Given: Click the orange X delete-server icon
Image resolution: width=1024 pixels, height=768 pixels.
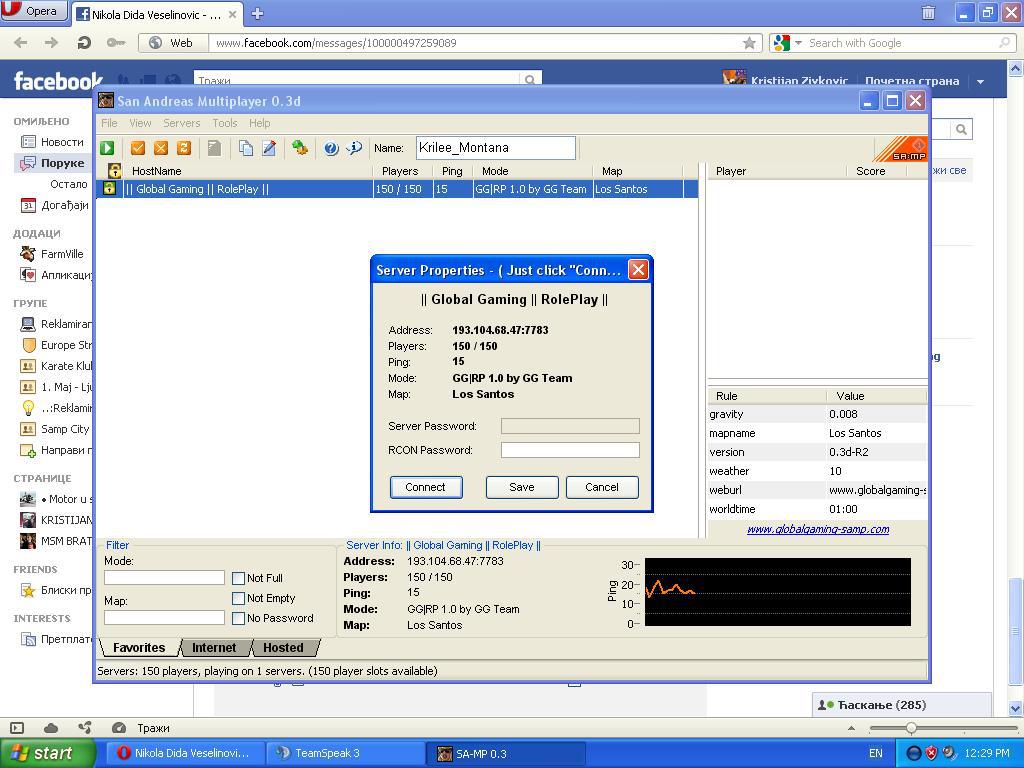Looking at the screenshot, I should pyautogui.click(x=161, y=148).
